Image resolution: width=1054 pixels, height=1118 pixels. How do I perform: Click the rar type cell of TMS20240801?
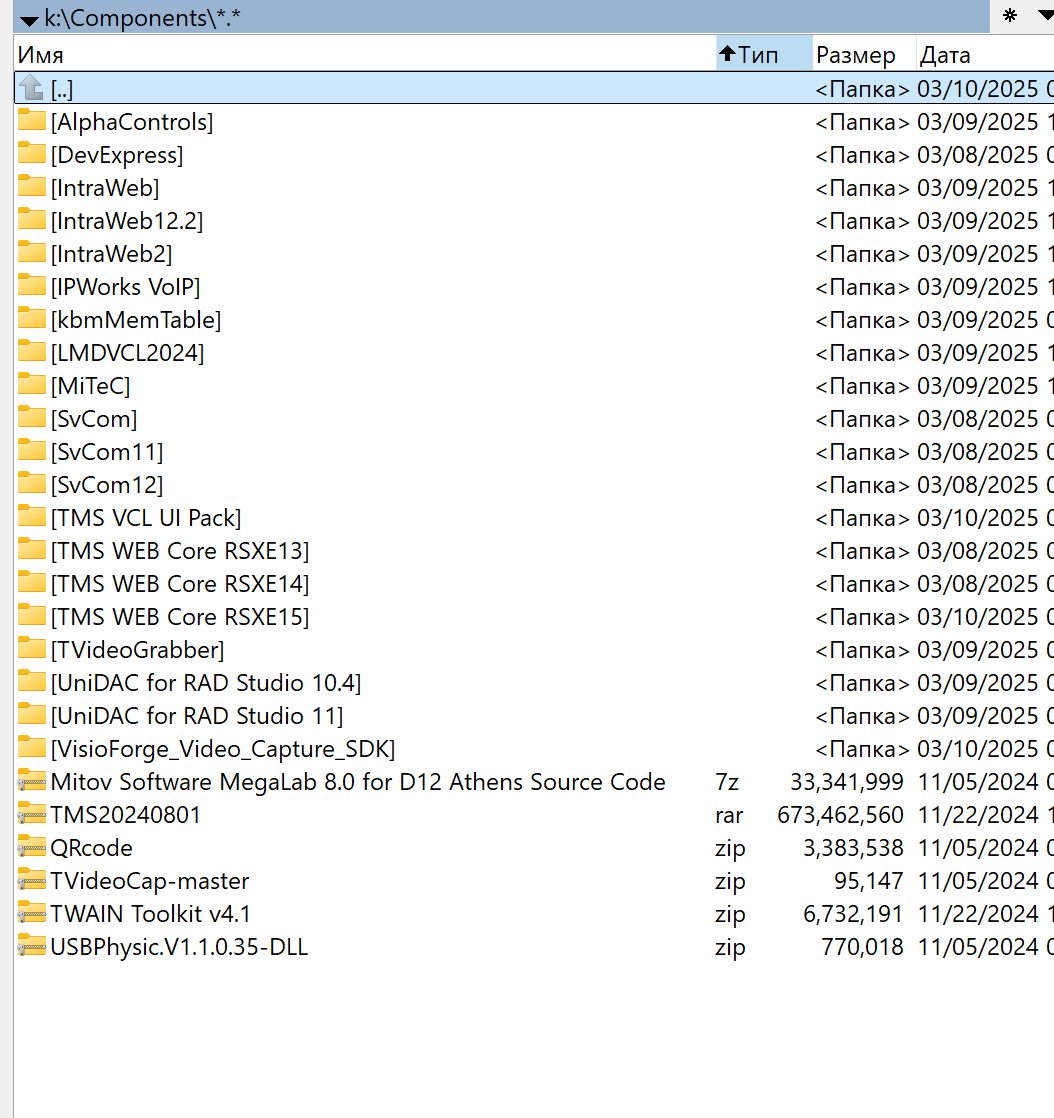pyautogui.click(x=729, y=815)
